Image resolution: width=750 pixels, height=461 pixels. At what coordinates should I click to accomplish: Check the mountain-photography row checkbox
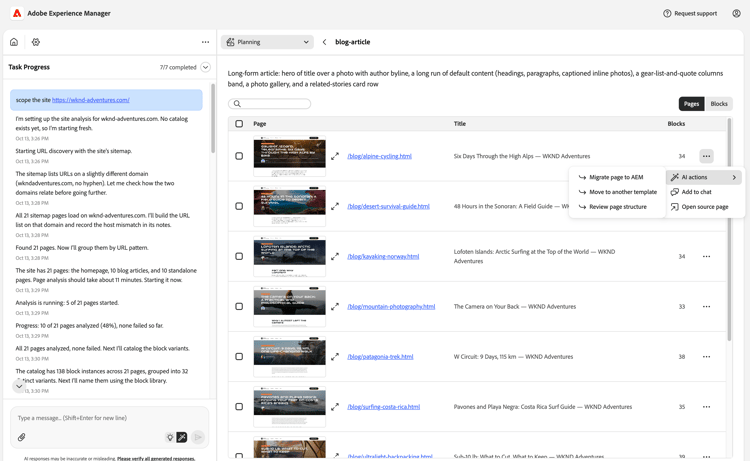(239, 307)
